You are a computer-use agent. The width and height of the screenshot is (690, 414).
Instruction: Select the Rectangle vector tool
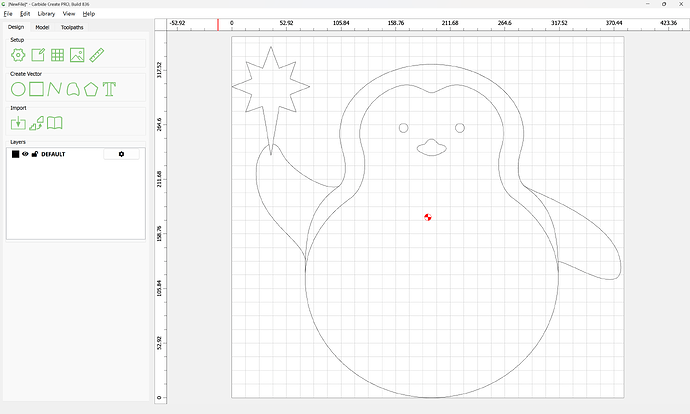click(x=37, y=89)
